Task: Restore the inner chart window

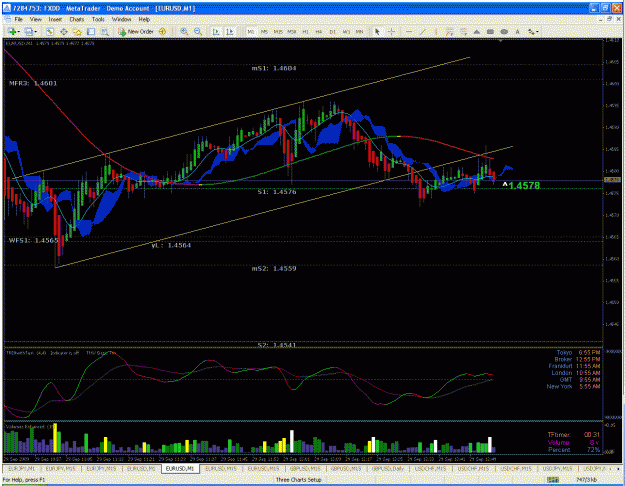Action: click(x=609, y=19)
